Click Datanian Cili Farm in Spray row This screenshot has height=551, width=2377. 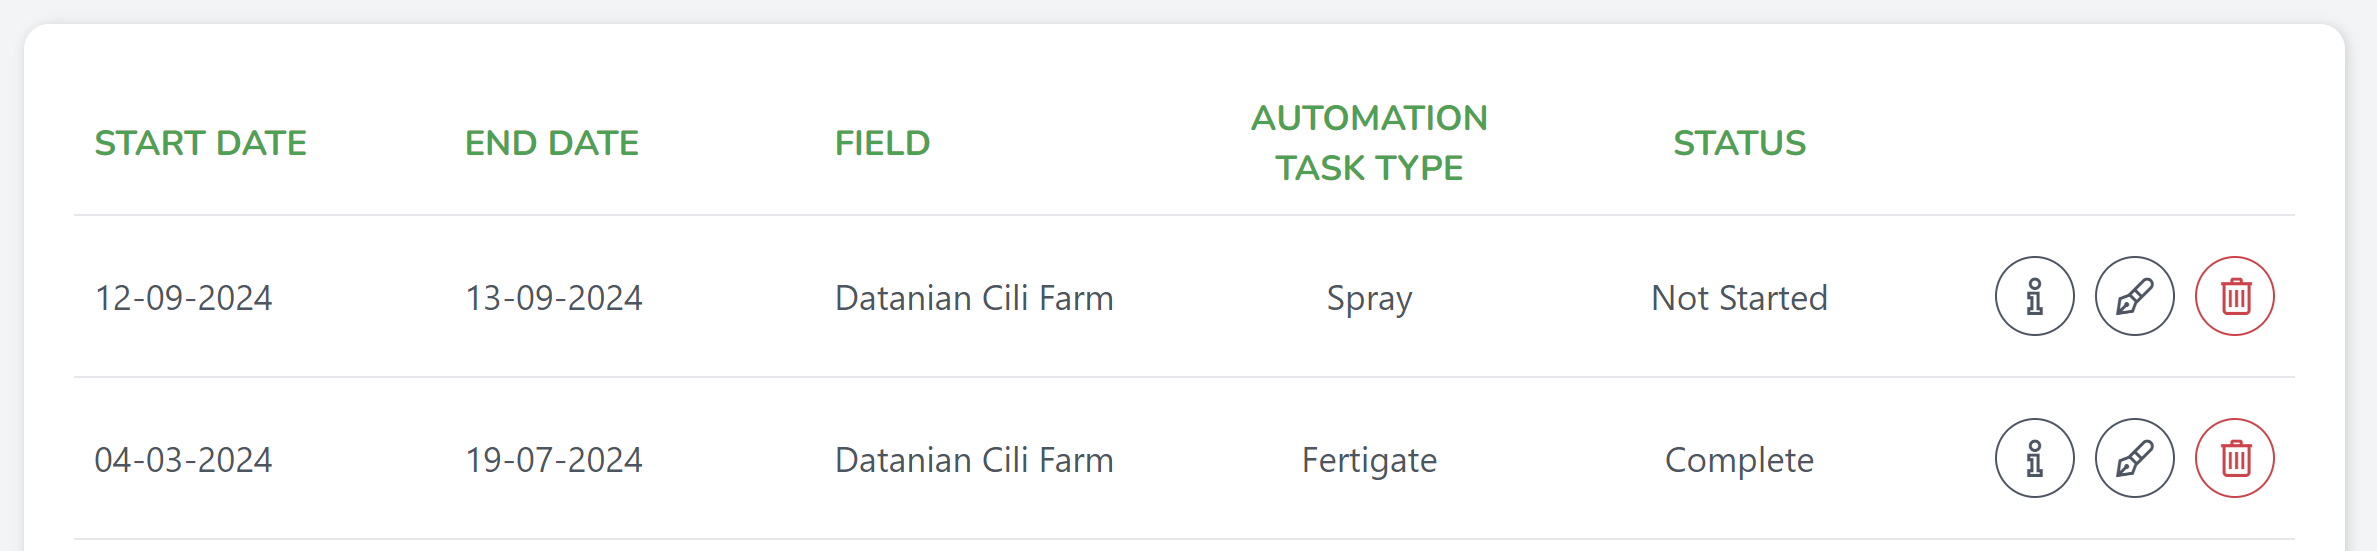[x=974, y=298]
